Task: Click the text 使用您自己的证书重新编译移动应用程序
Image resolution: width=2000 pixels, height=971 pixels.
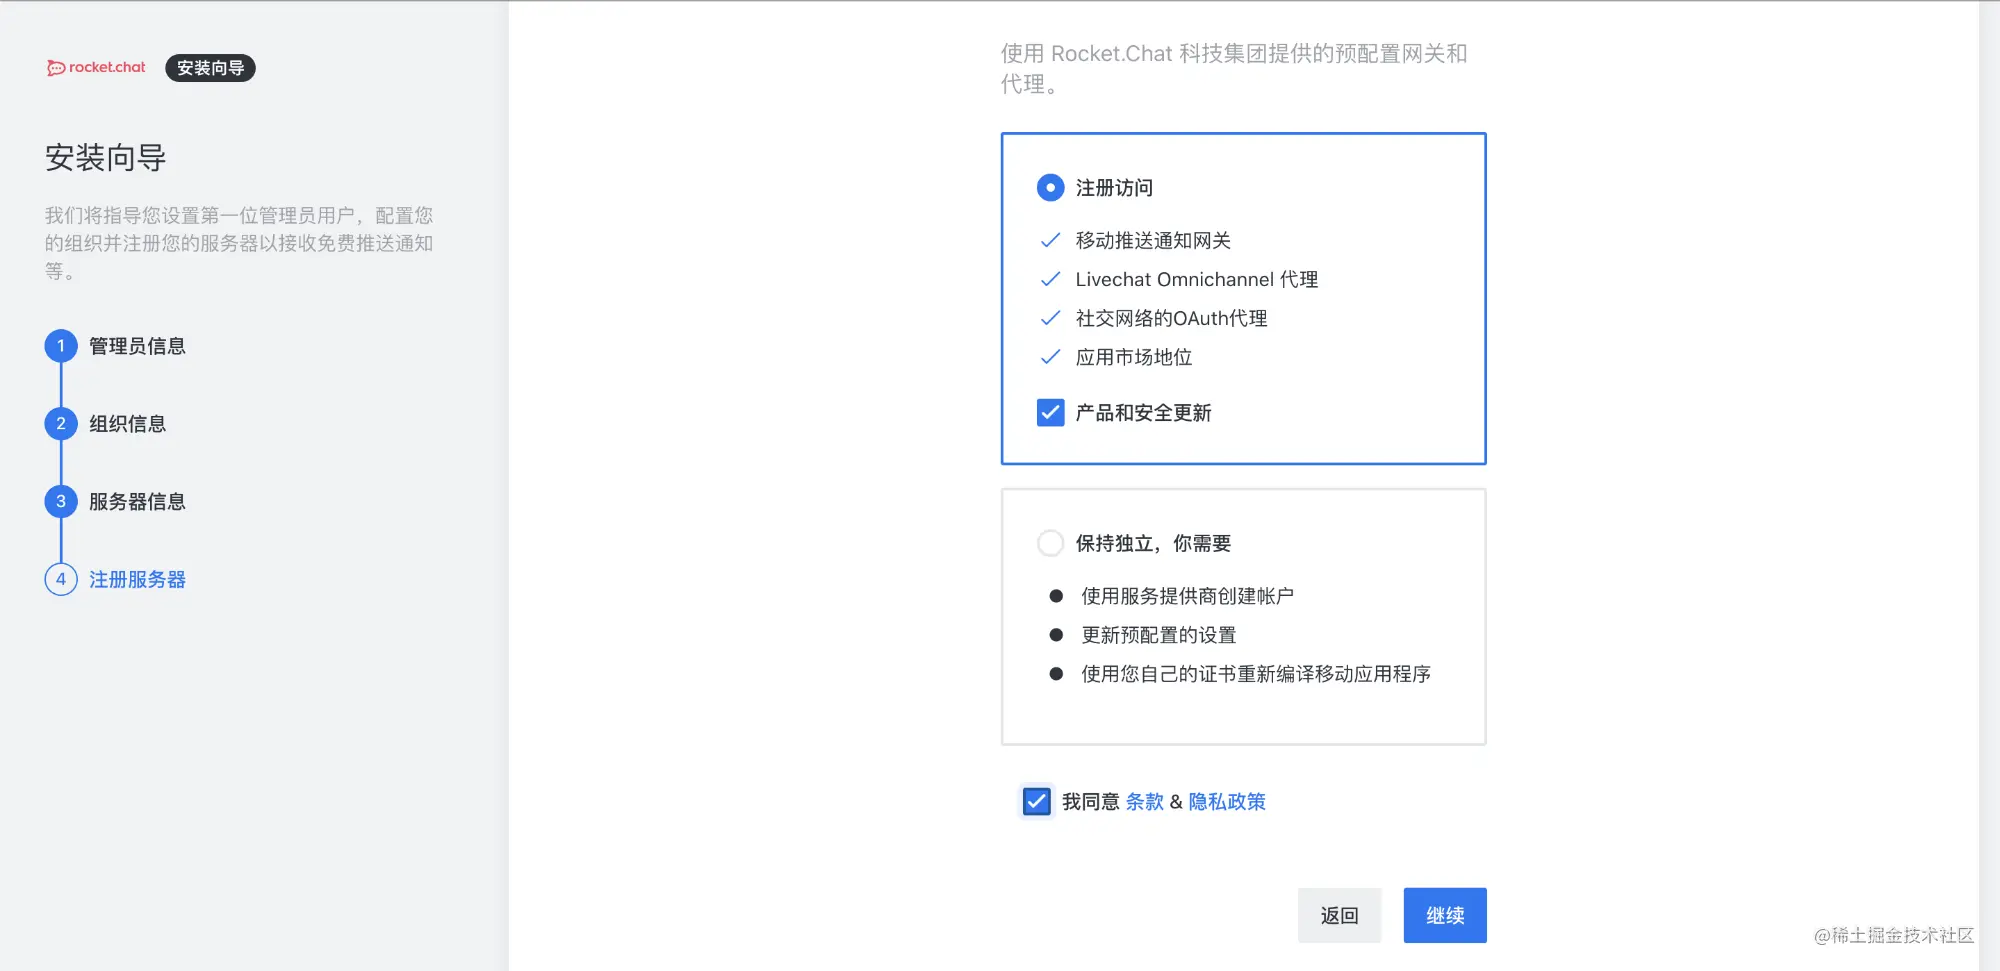Action: [1256, 674]
